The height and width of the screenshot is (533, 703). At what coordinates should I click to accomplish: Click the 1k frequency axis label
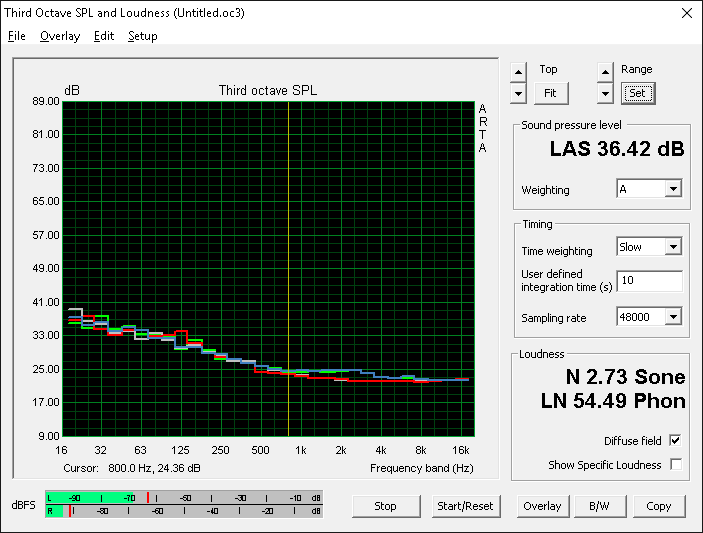(301, 450)
